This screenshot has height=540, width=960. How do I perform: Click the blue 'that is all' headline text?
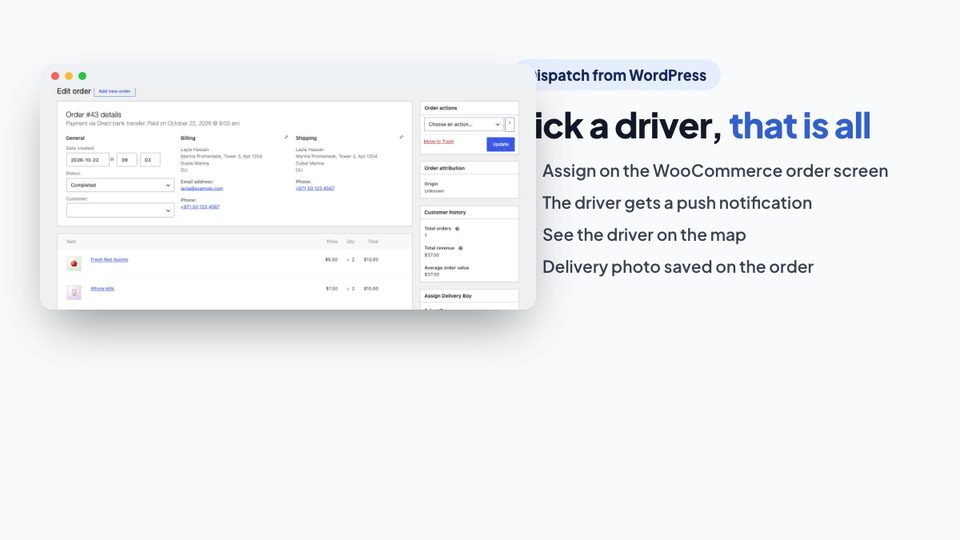coord(800,126)
